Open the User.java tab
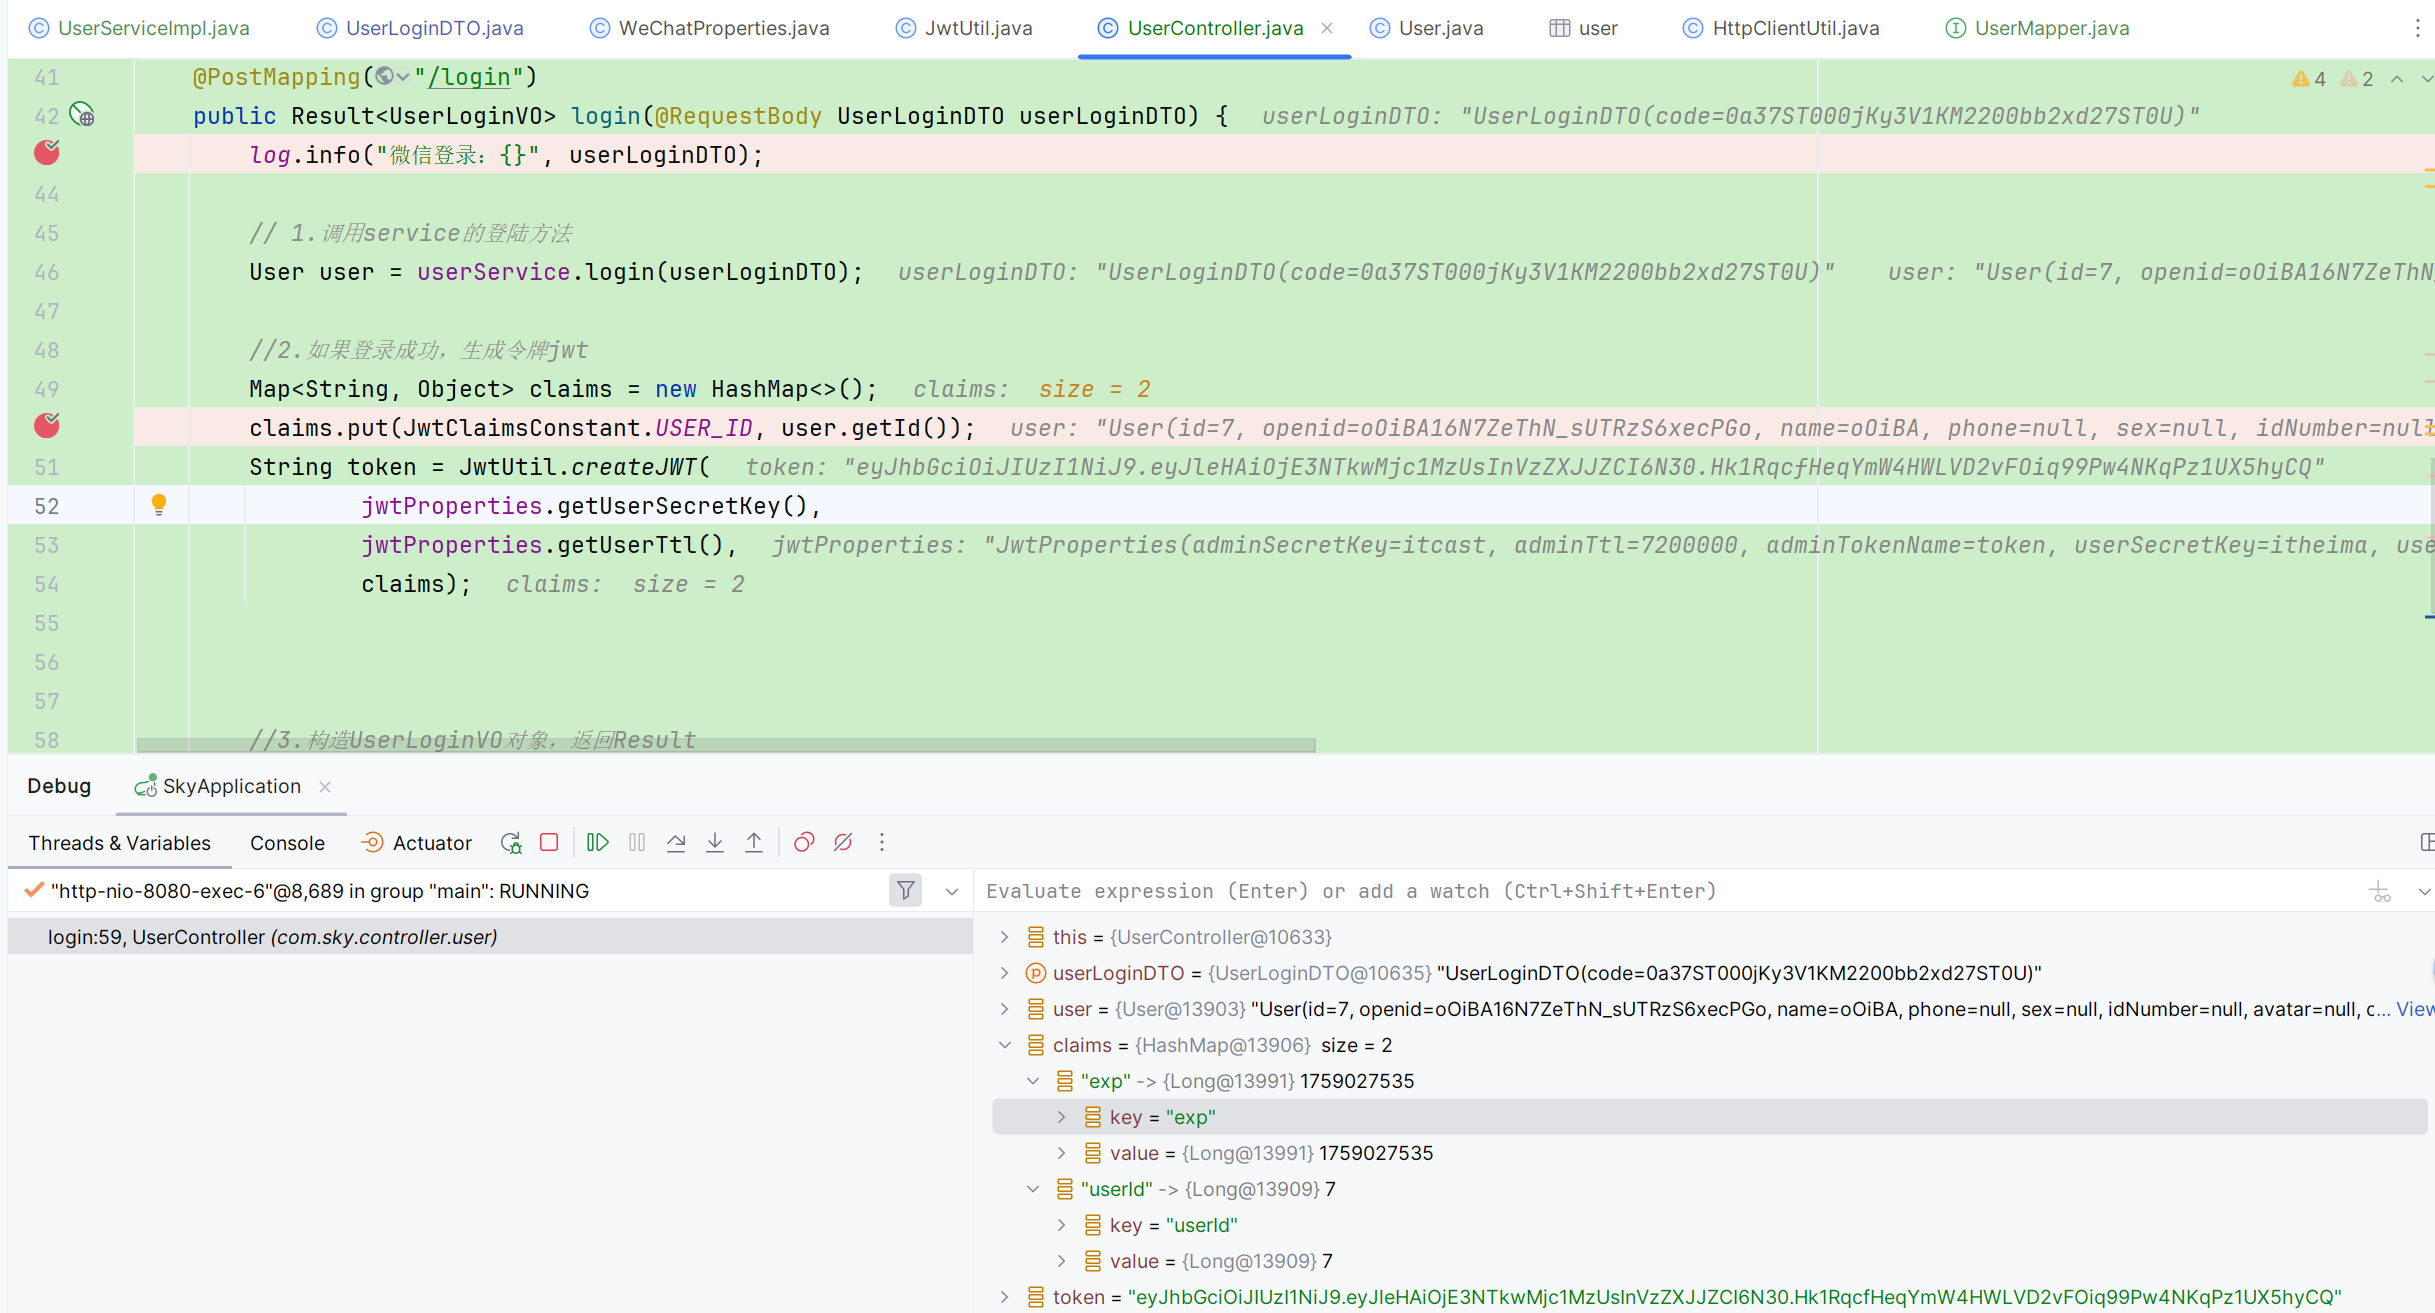 point(1427,28)
